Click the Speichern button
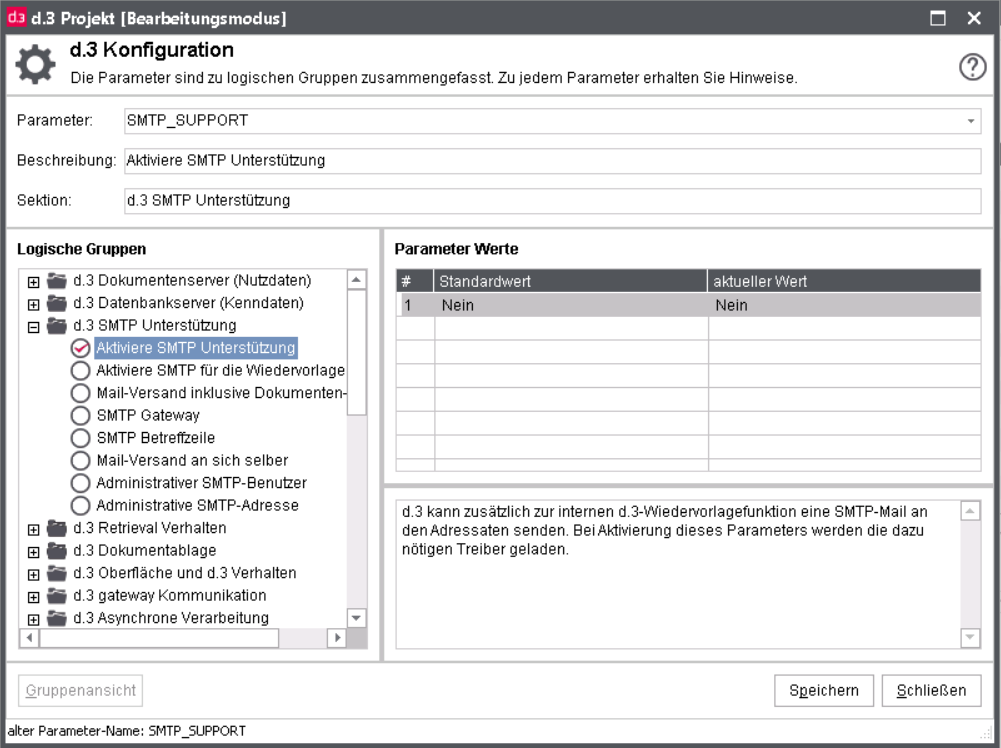The height and width of the screenshot is (748, 1001). (x=824, y=691)
